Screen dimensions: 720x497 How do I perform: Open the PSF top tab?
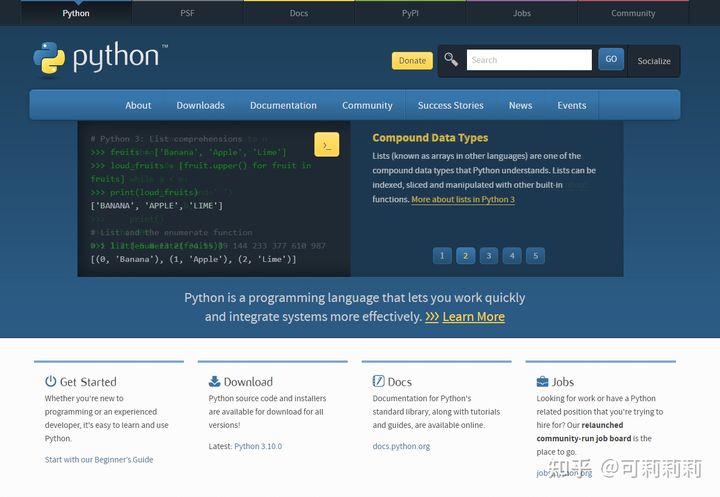point(187,13)
